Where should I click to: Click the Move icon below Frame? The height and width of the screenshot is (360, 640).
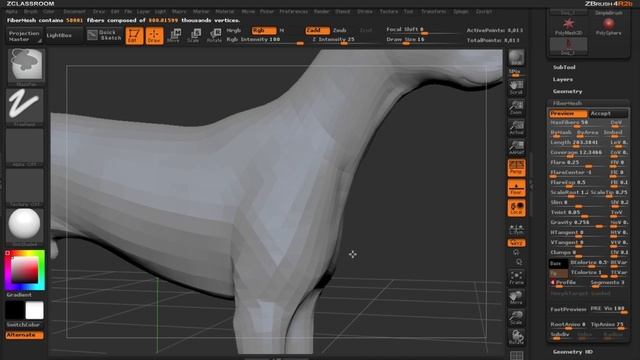[516, 298]
